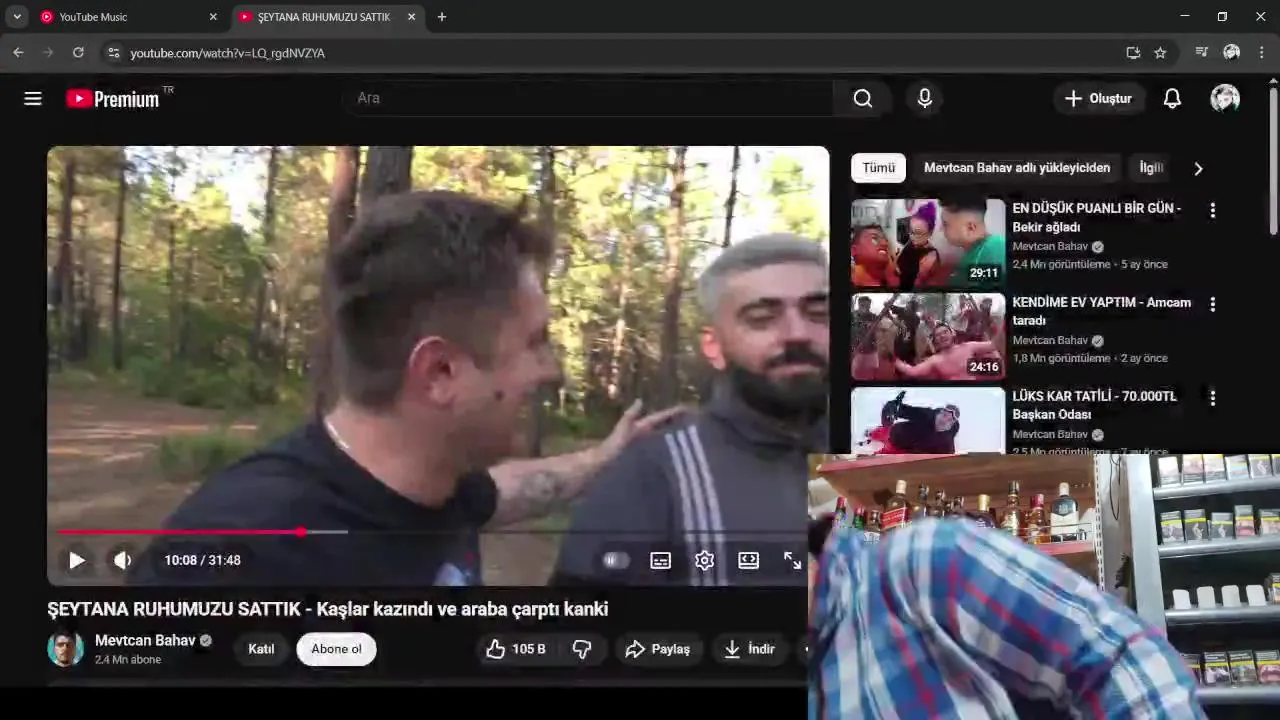The image size is (1280, 720).
Task: Open LÜKS KAR TATİLİ video title
Action: (1094, 405)
